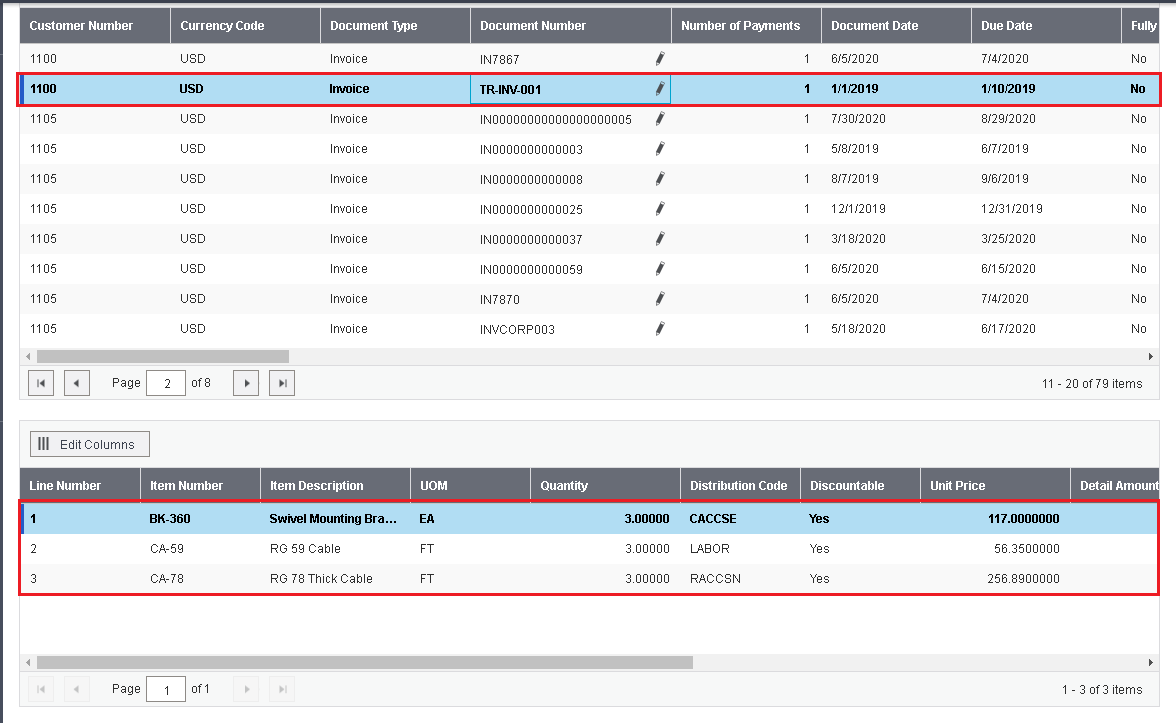Screen dimensions: 1176x723
Task: Click the page number field showing 2
Action: [166, 383]
